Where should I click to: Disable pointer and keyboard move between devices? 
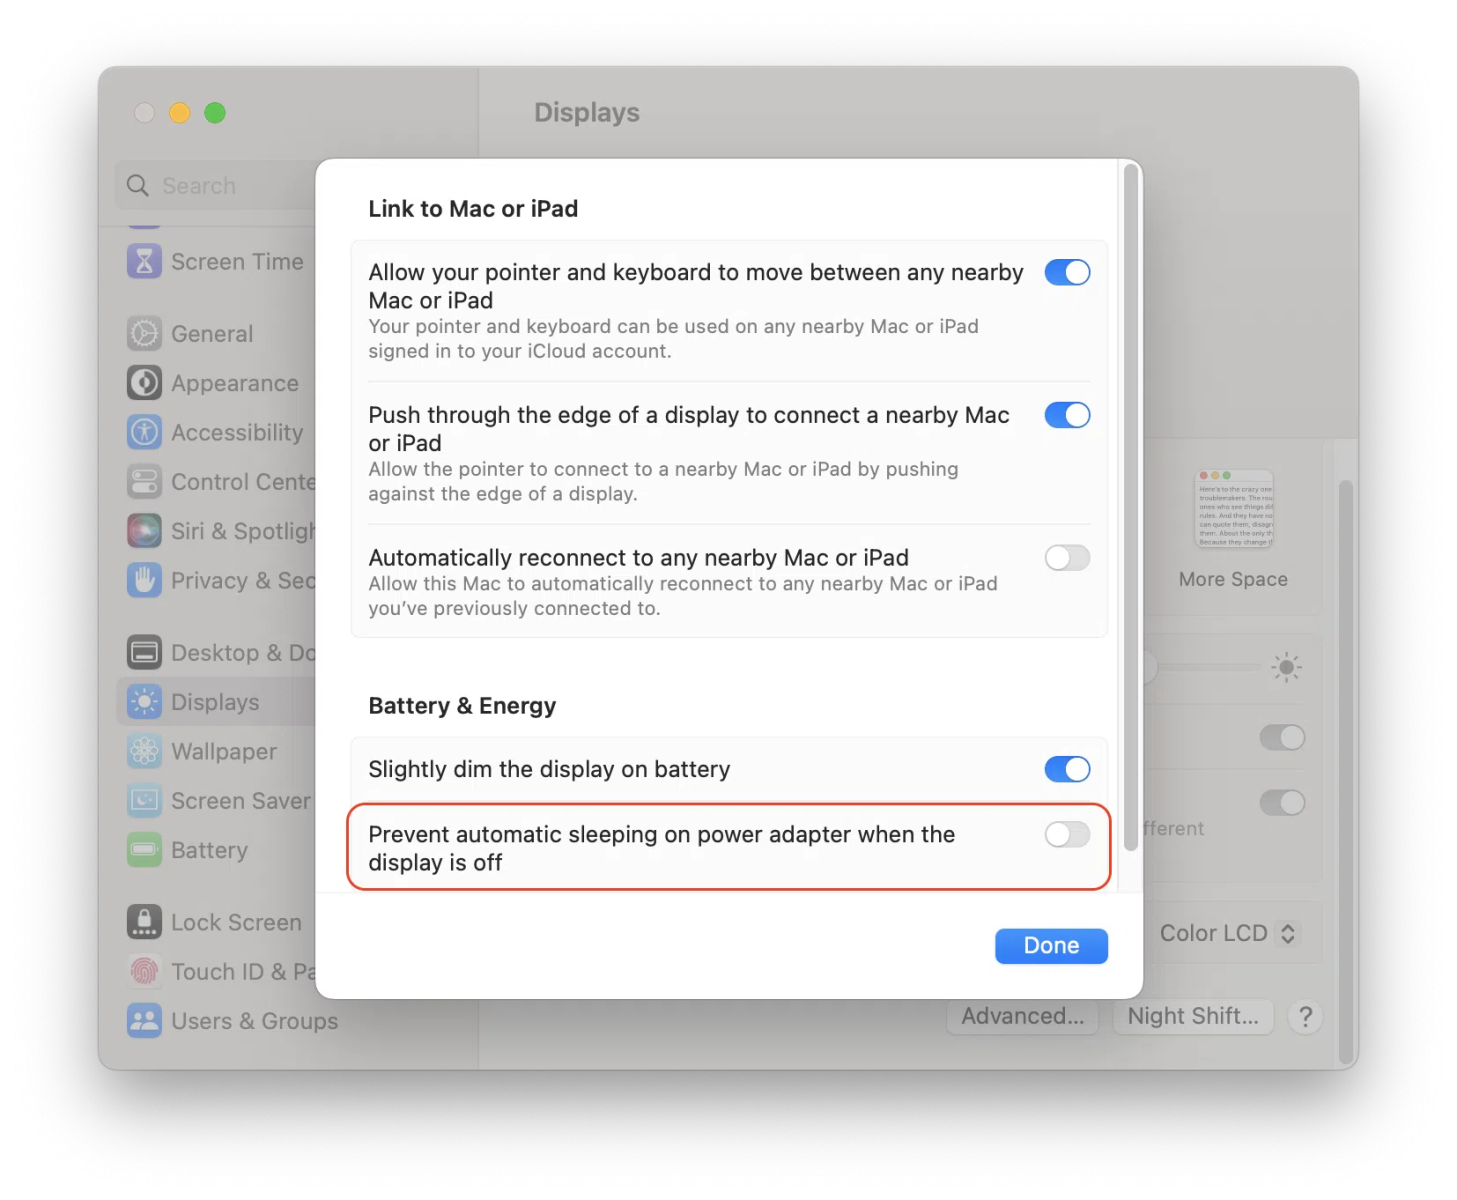pyautogui.click(x=1067, y=272)
